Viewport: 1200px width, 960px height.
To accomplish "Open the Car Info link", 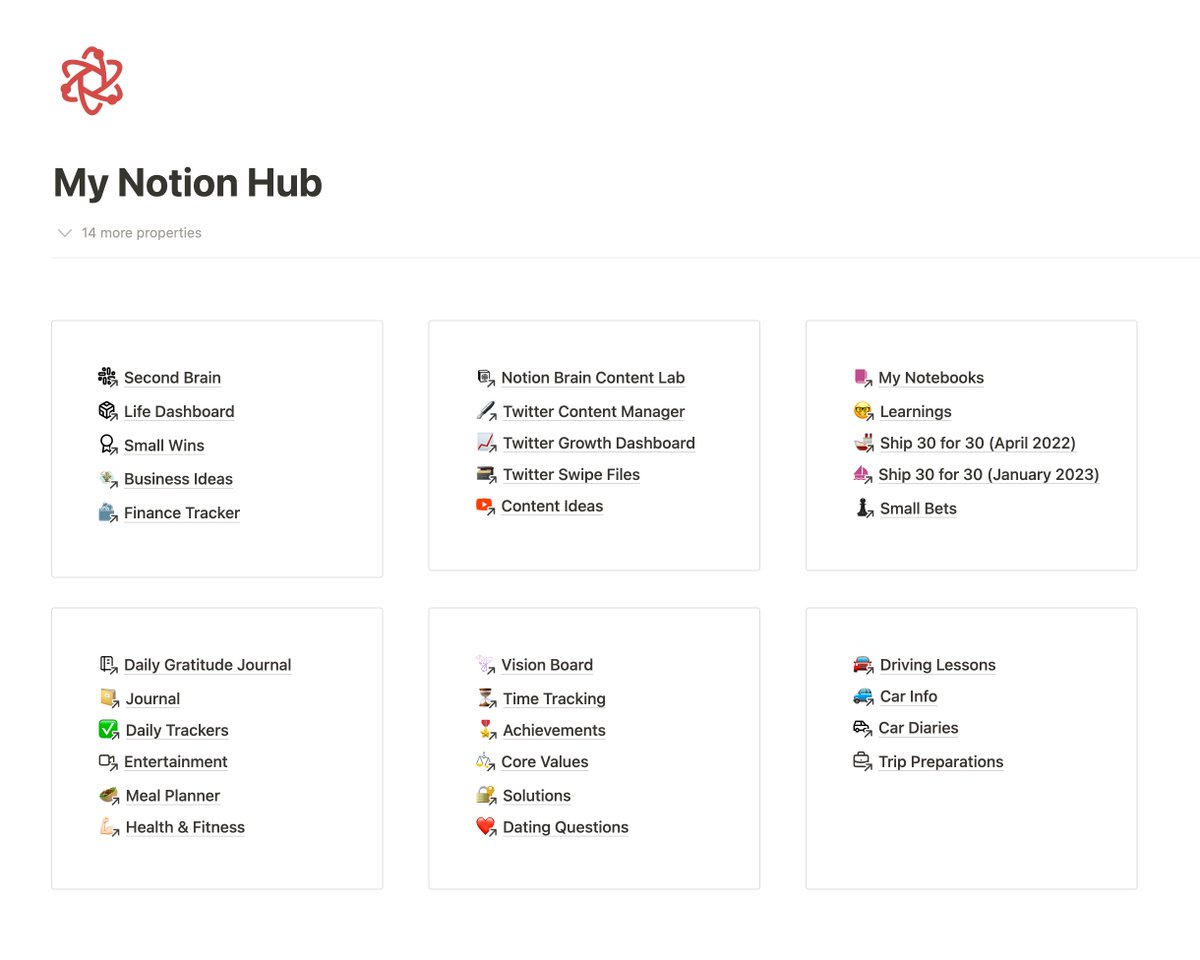I will tap(909, 696).
